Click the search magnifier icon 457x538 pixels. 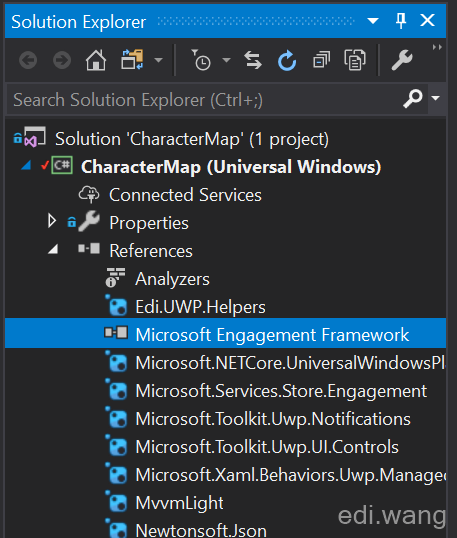point(412,98)
